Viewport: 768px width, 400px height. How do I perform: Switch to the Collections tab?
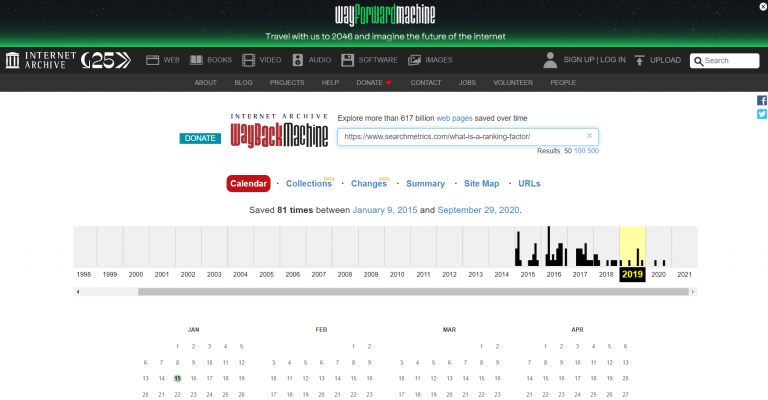click(309, 184)
